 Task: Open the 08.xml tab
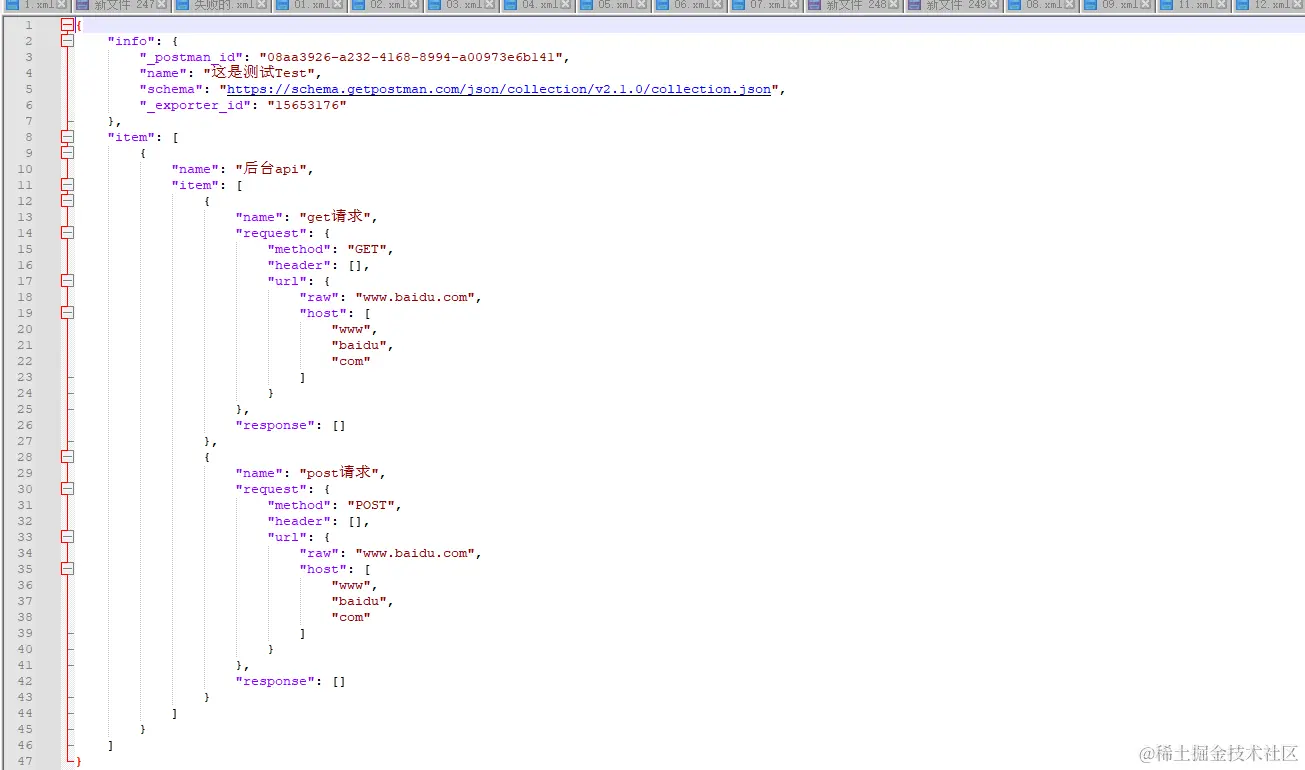pos(1041,5)
